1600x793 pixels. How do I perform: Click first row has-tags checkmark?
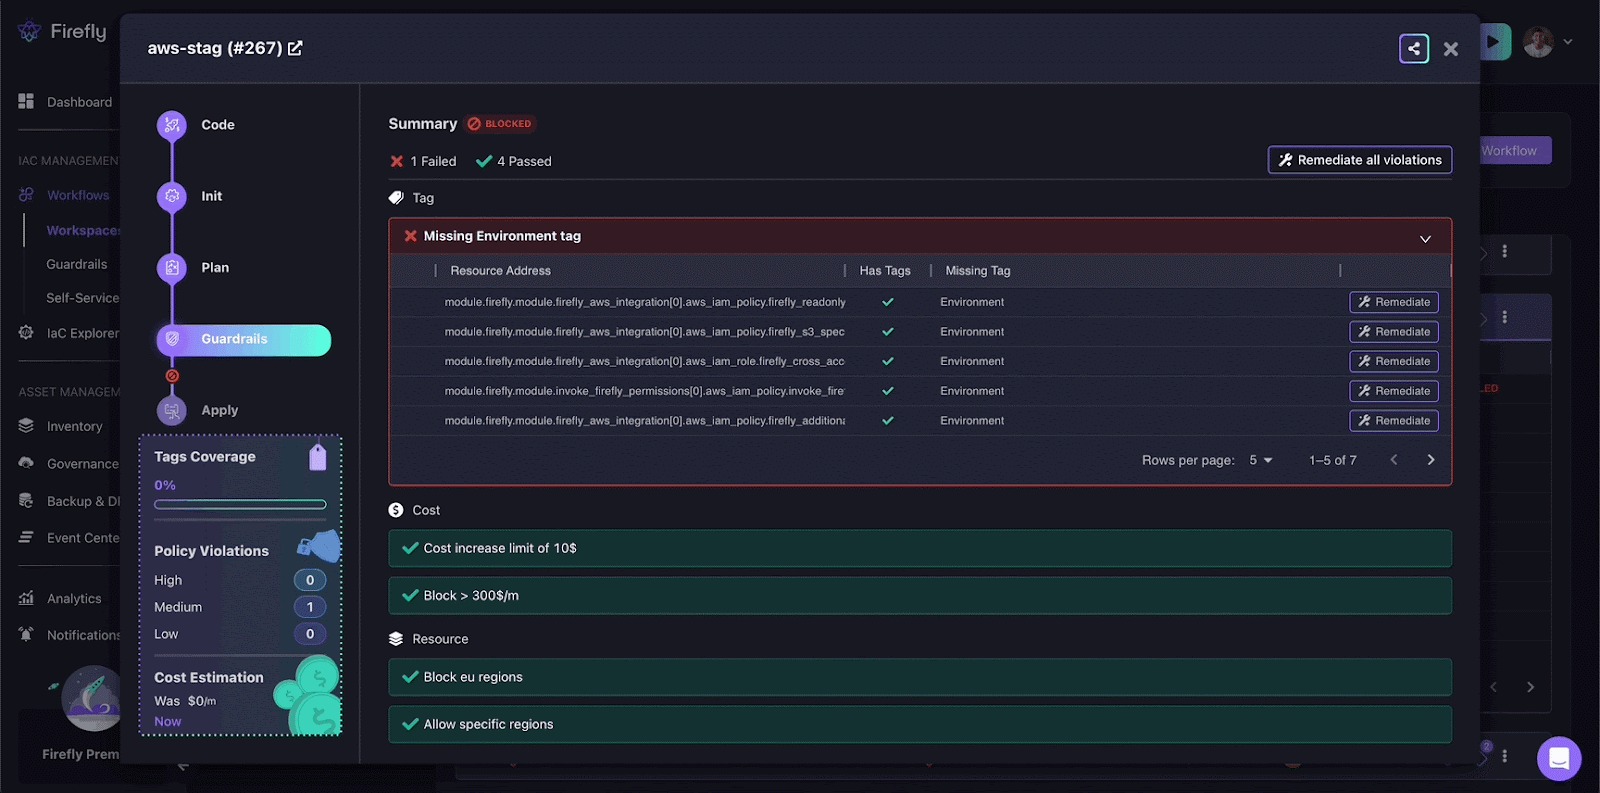click(x=888, y=302)
